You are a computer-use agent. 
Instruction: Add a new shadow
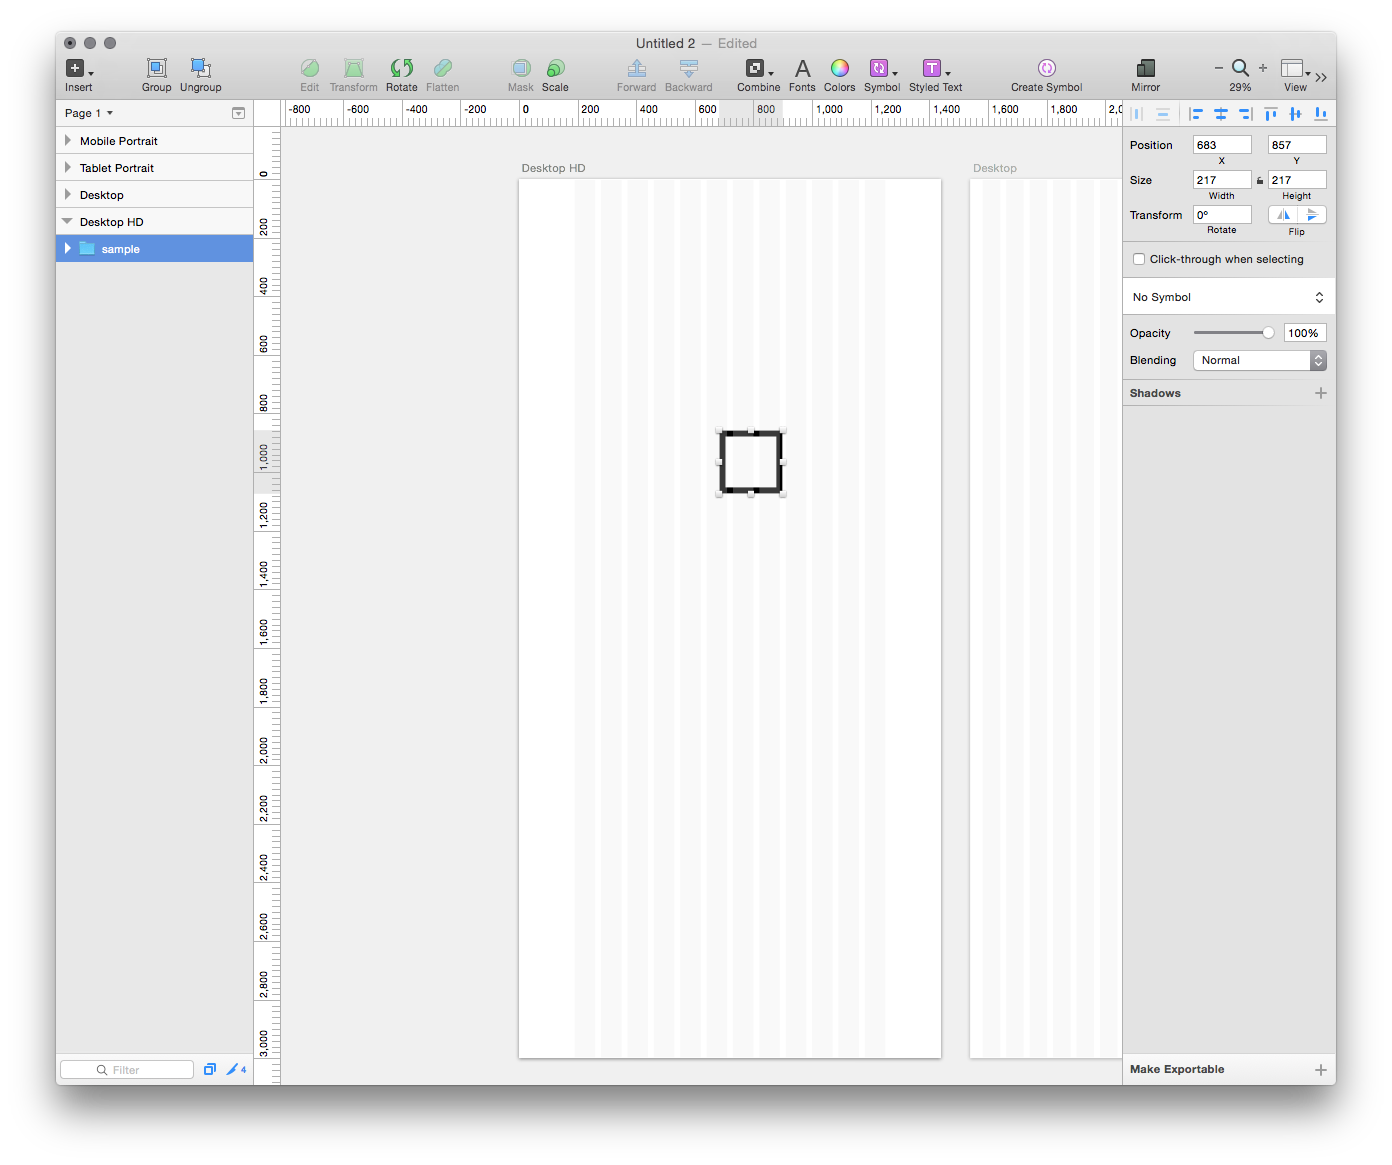tap(1320, 393)
